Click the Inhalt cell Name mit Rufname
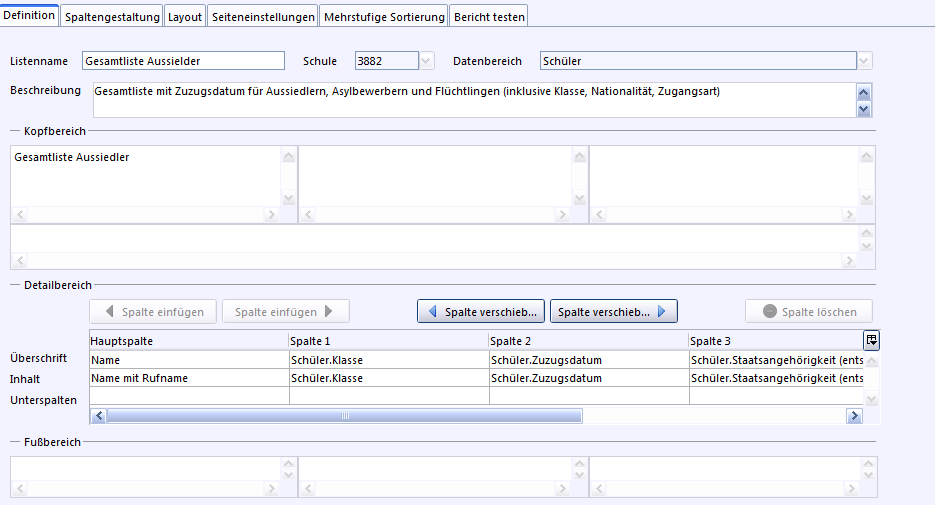The height and width of the screenshot is (505, 935). point(189,378)
